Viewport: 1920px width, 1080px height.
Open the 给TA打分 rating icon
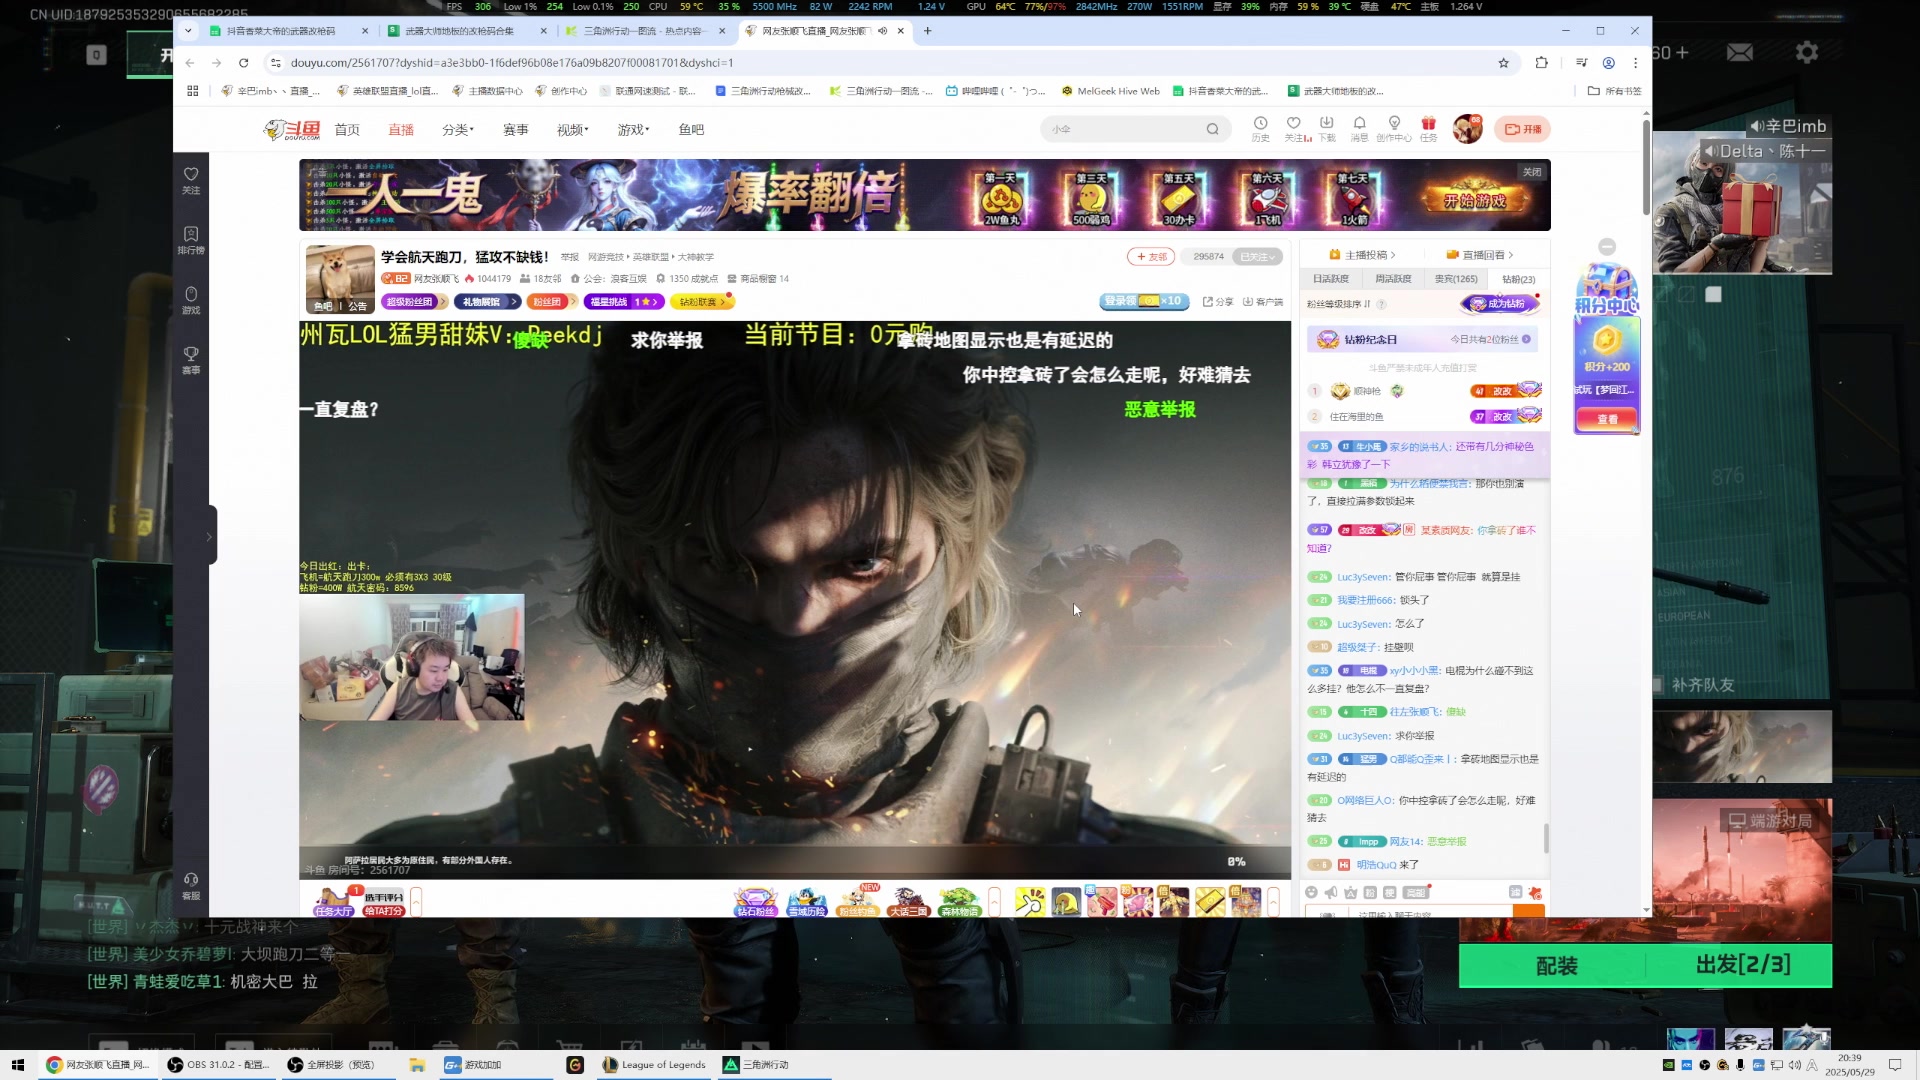[x=383, y=903]
